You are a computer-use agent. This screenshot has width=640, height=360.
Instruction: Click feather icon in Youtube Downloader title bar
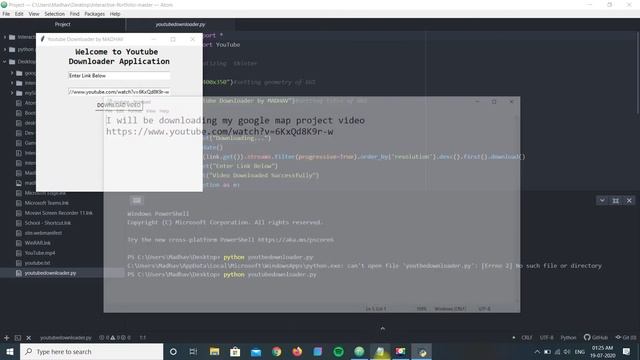pyautogui.click(x=42, y=39)
